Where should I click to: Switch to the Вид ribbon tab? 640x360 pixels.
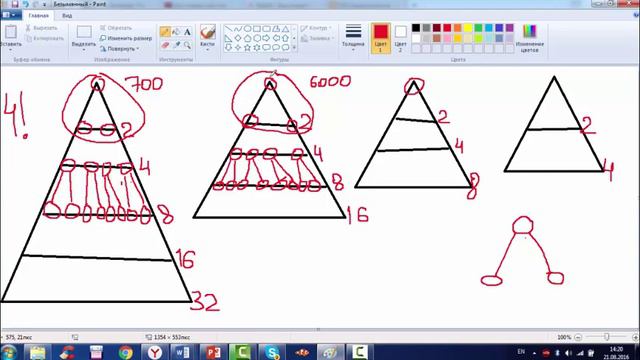coord(67,16)
